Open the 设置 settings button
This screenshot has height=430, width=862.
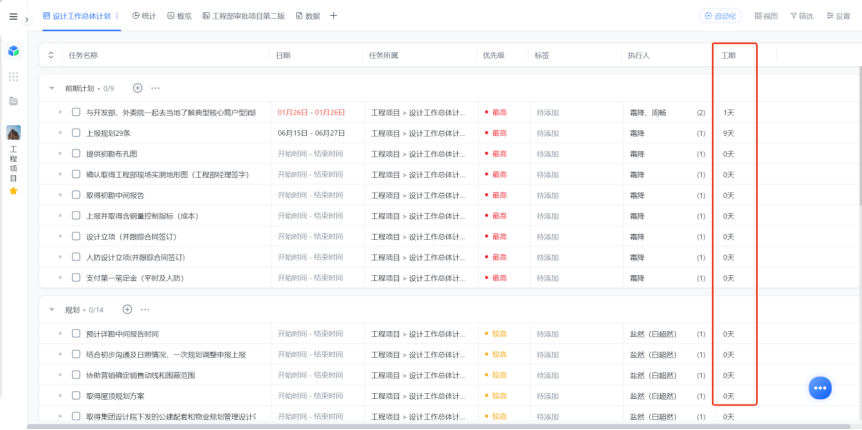point(838,16)
